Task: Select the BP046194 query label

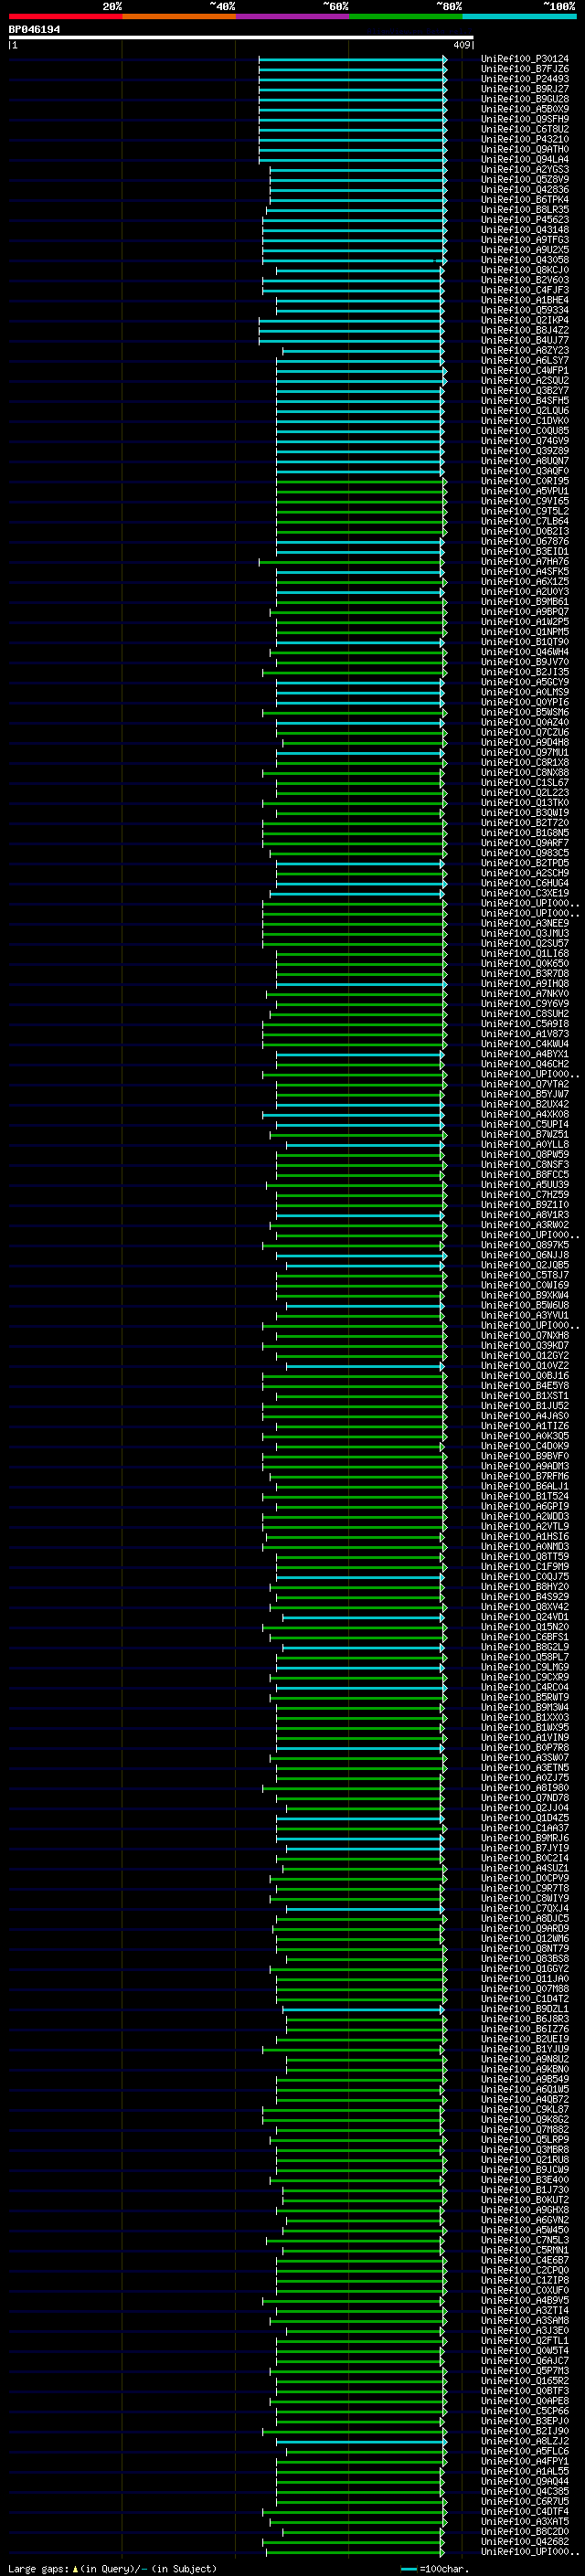Action: click(x=34, y=30)
